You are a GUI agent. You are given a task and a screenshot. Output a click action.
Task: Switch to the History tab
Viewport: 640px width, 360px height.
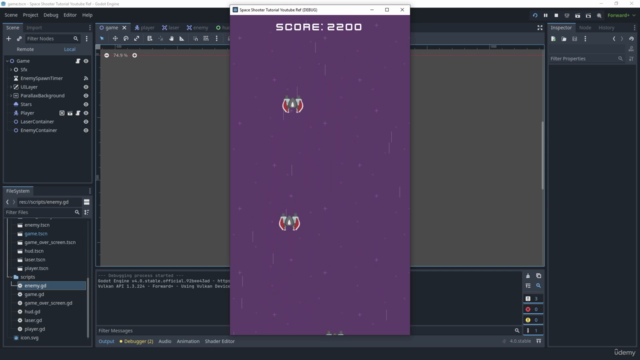pos(606,28)
